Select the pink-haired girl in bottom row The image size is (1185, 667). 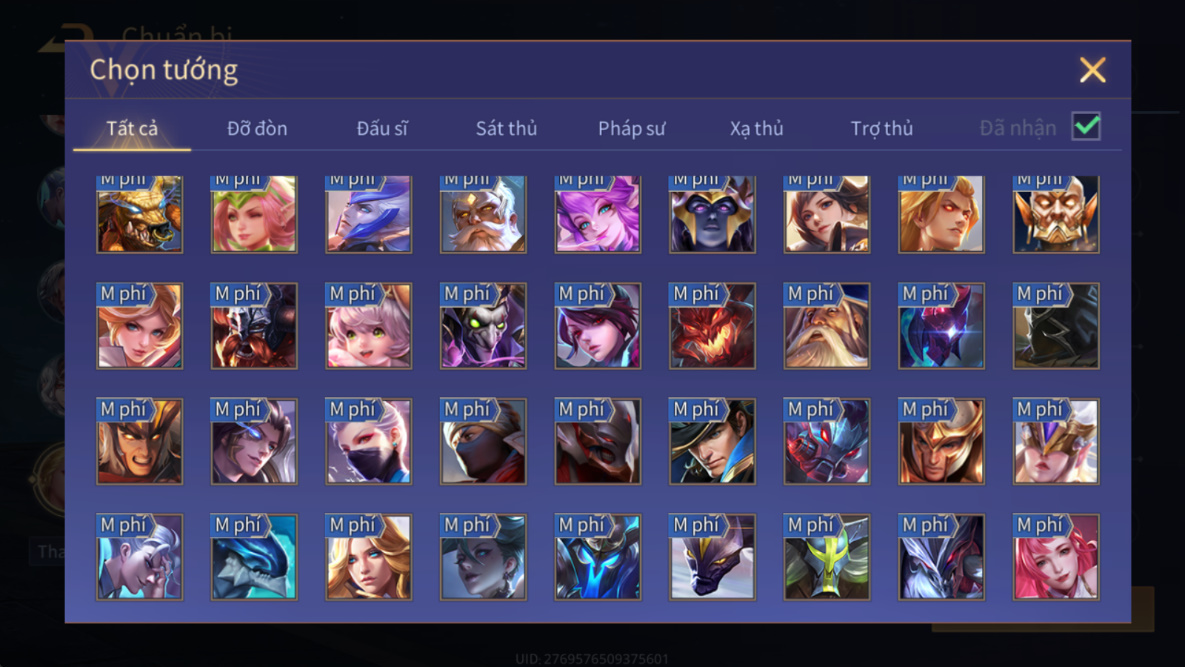click(x=1056, y=557)
